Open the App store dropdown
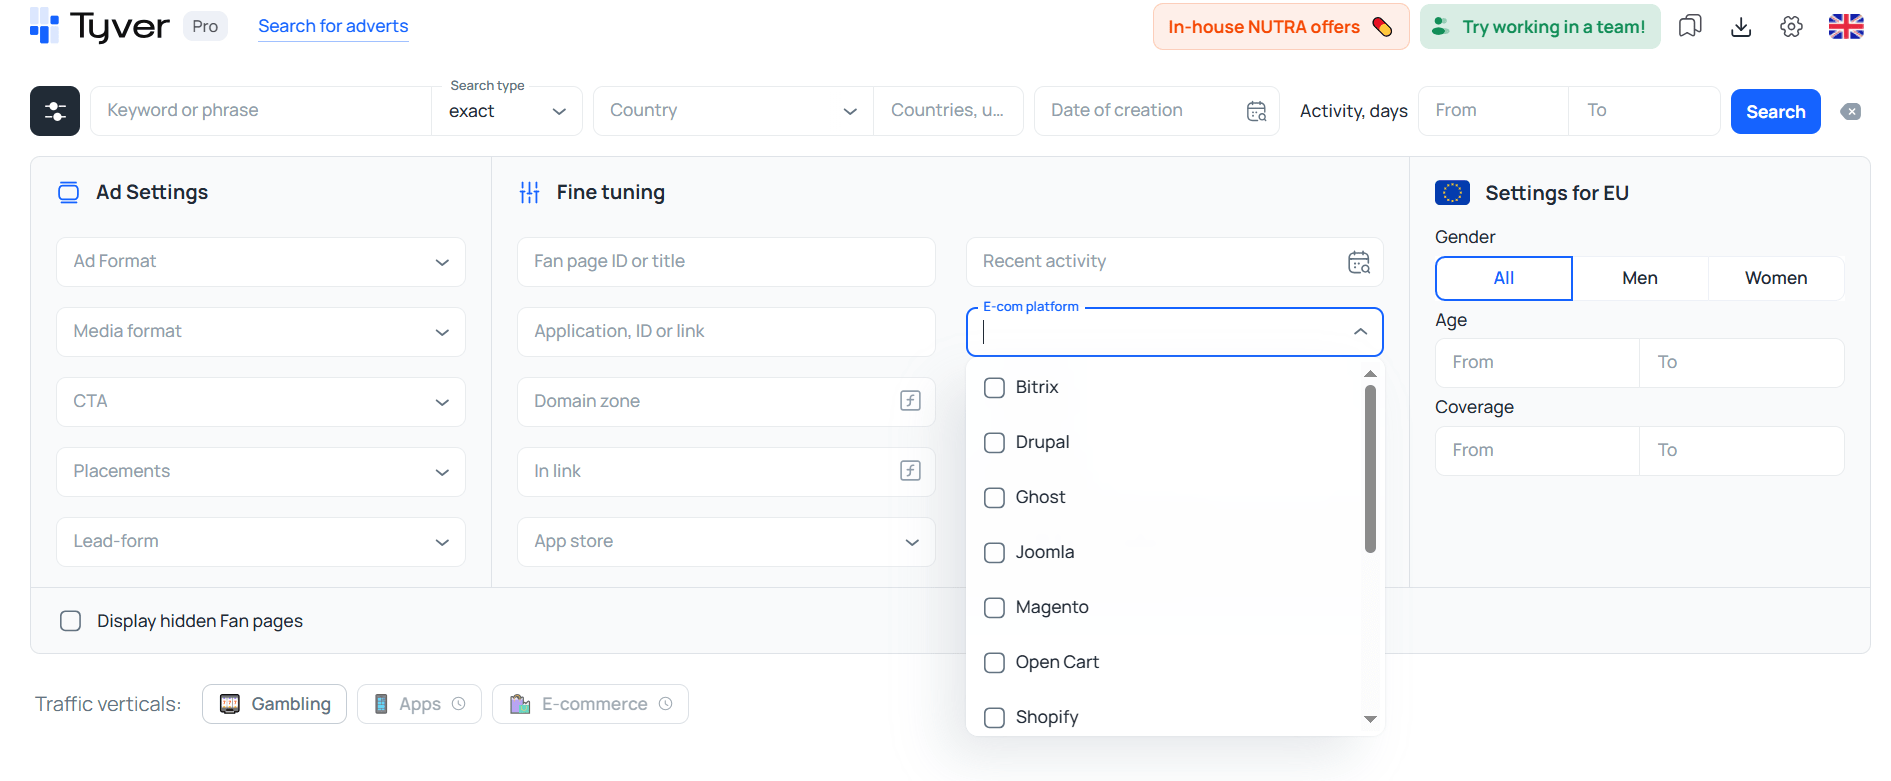Screen dimensions: 1891x781 [x=726, y=542]
